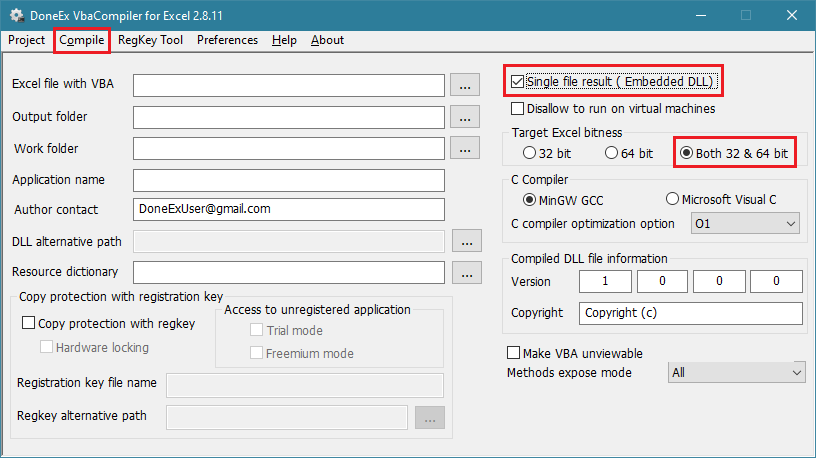Minimize the VbaCompiler window
This screenshot has width=816, height=458.
click(x=701, y=15)
